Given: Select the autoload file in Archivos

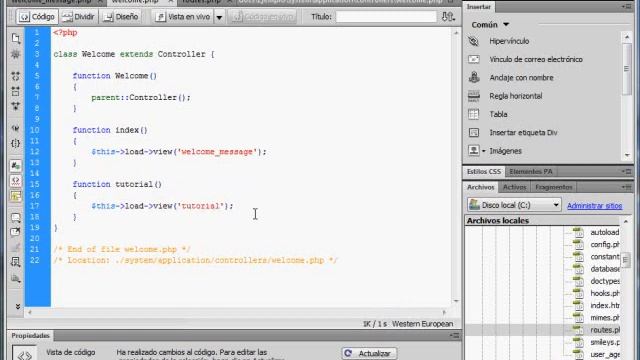Looking at the screenshot, I should coord(604,232).
